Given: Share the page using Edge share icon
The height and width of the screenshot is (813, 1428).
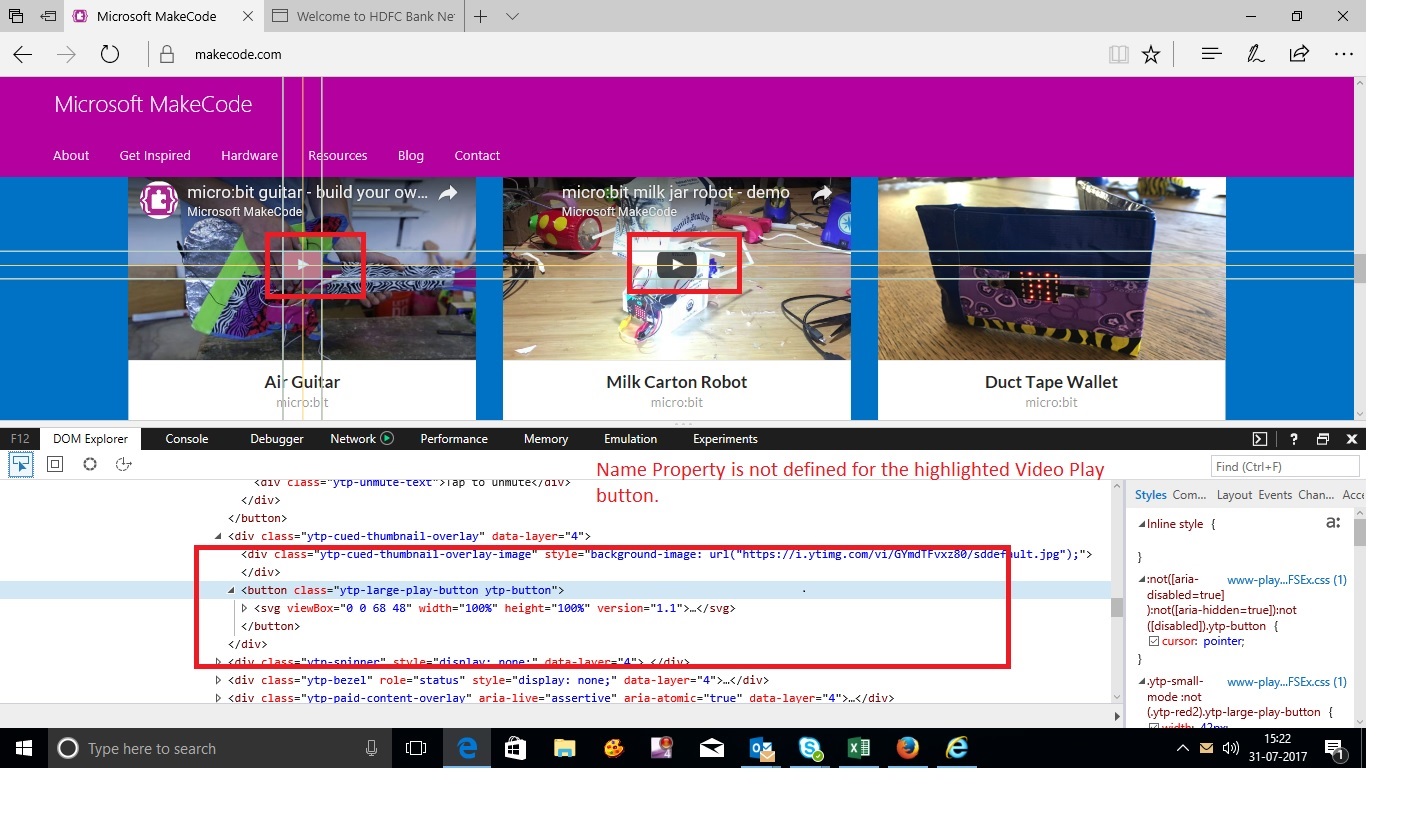Looking at the screenshot, I should (1298, 54).
